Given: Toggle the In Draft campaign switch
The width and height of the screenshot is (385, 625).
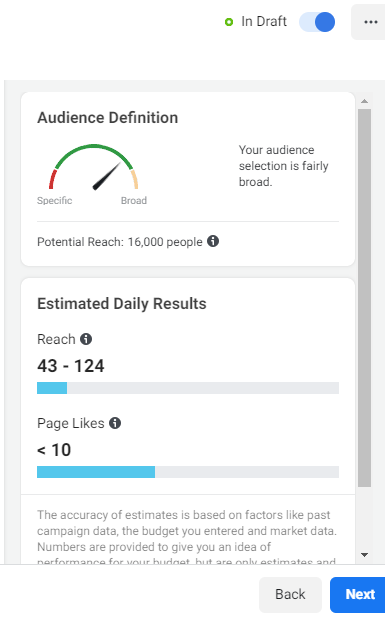Looking at the screenshot, I should [317, 22].
